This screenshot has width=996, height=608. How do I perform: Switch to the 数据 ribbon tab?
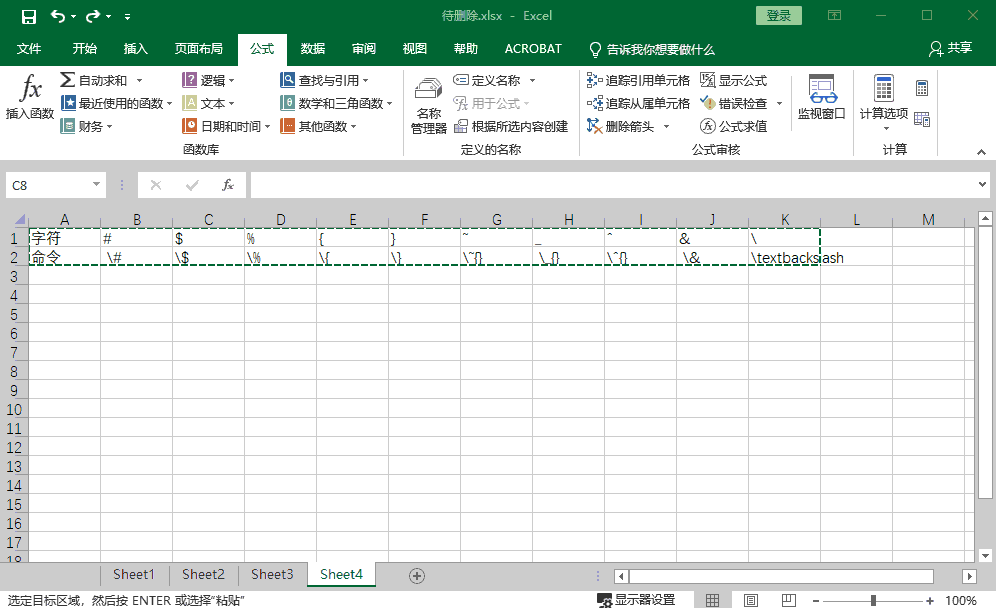click(312, 48)
